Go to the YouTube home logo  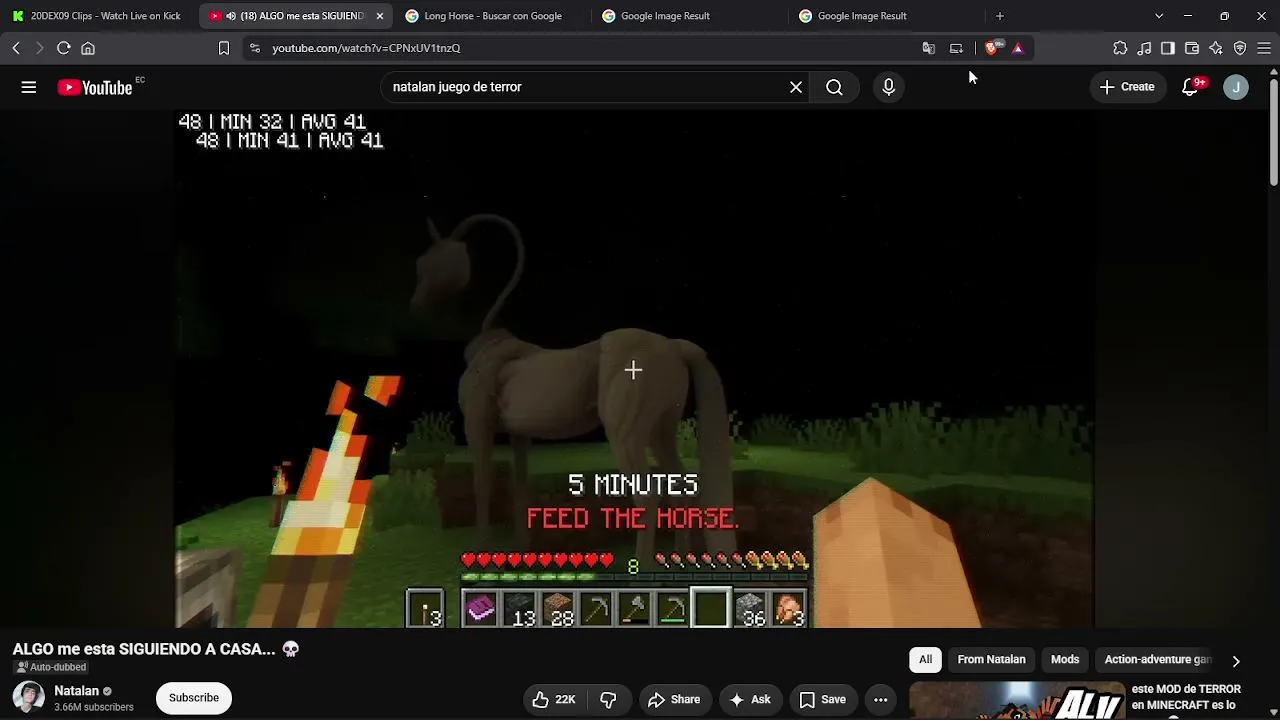pyautogui.click(x=95, y=87)
